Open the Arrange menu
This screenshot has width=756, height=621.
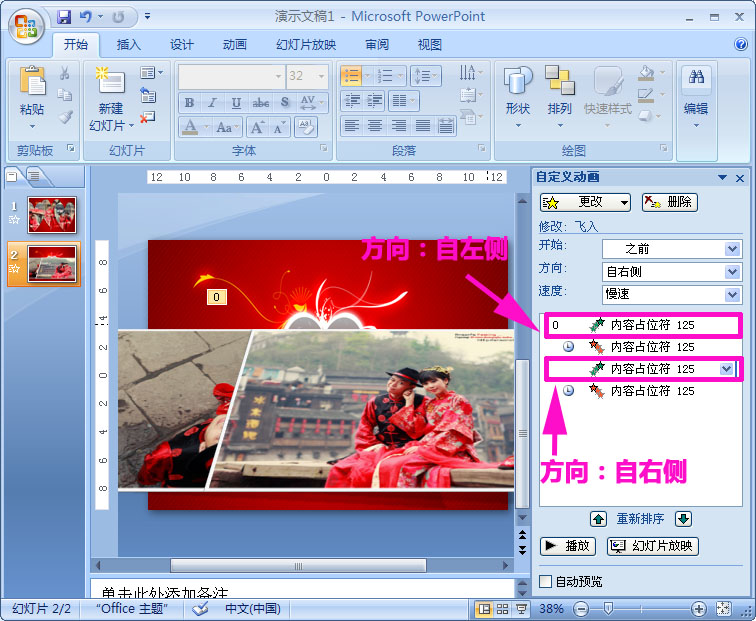pos(559,96)
